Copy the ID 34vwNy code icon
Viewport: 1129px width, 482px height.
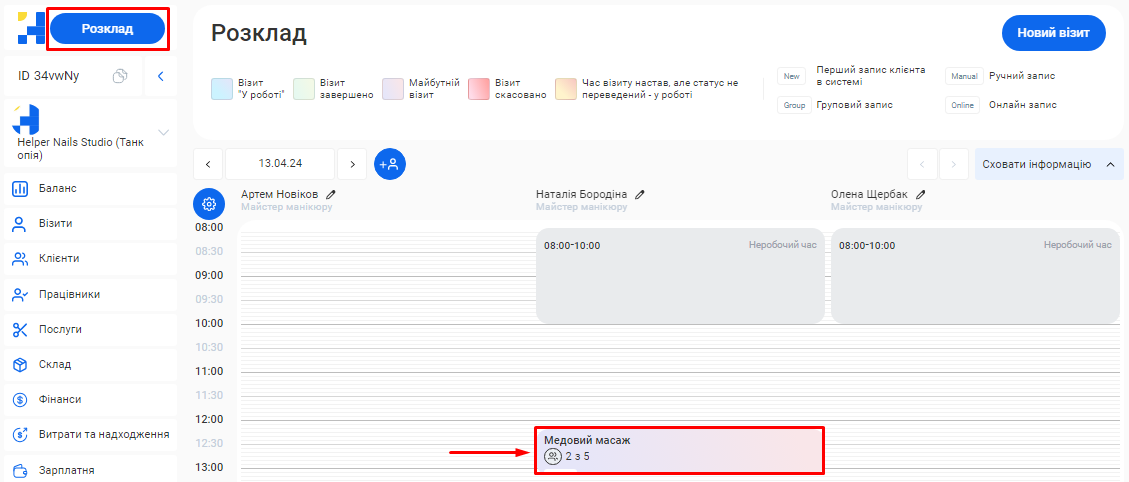tap(120, 76)
